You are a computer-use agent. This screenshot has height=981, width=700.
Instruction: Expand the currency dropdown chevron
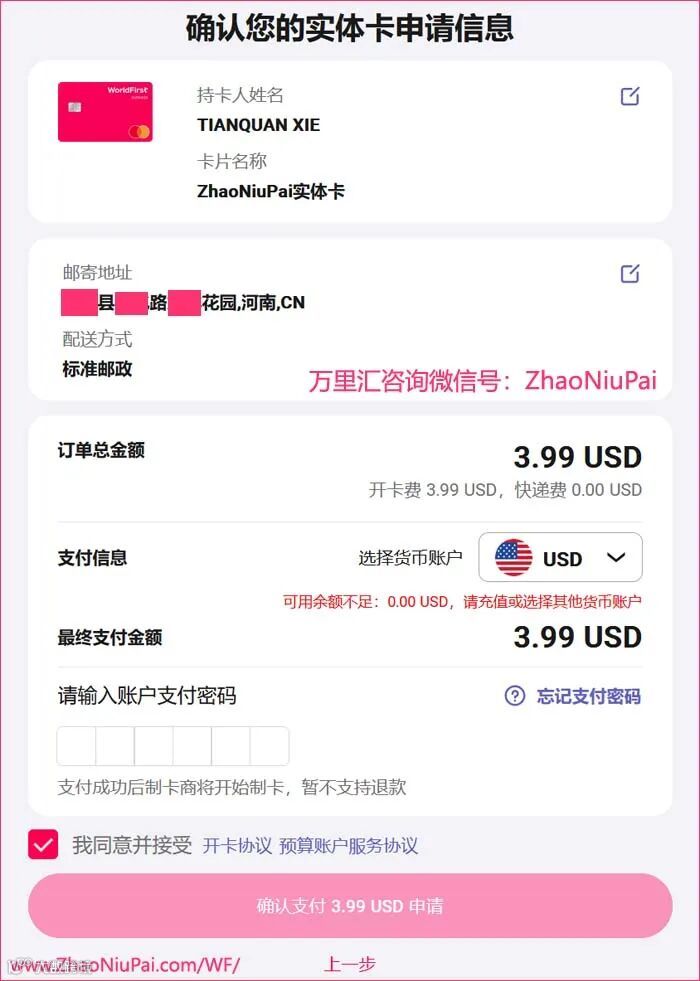(616, 557)
